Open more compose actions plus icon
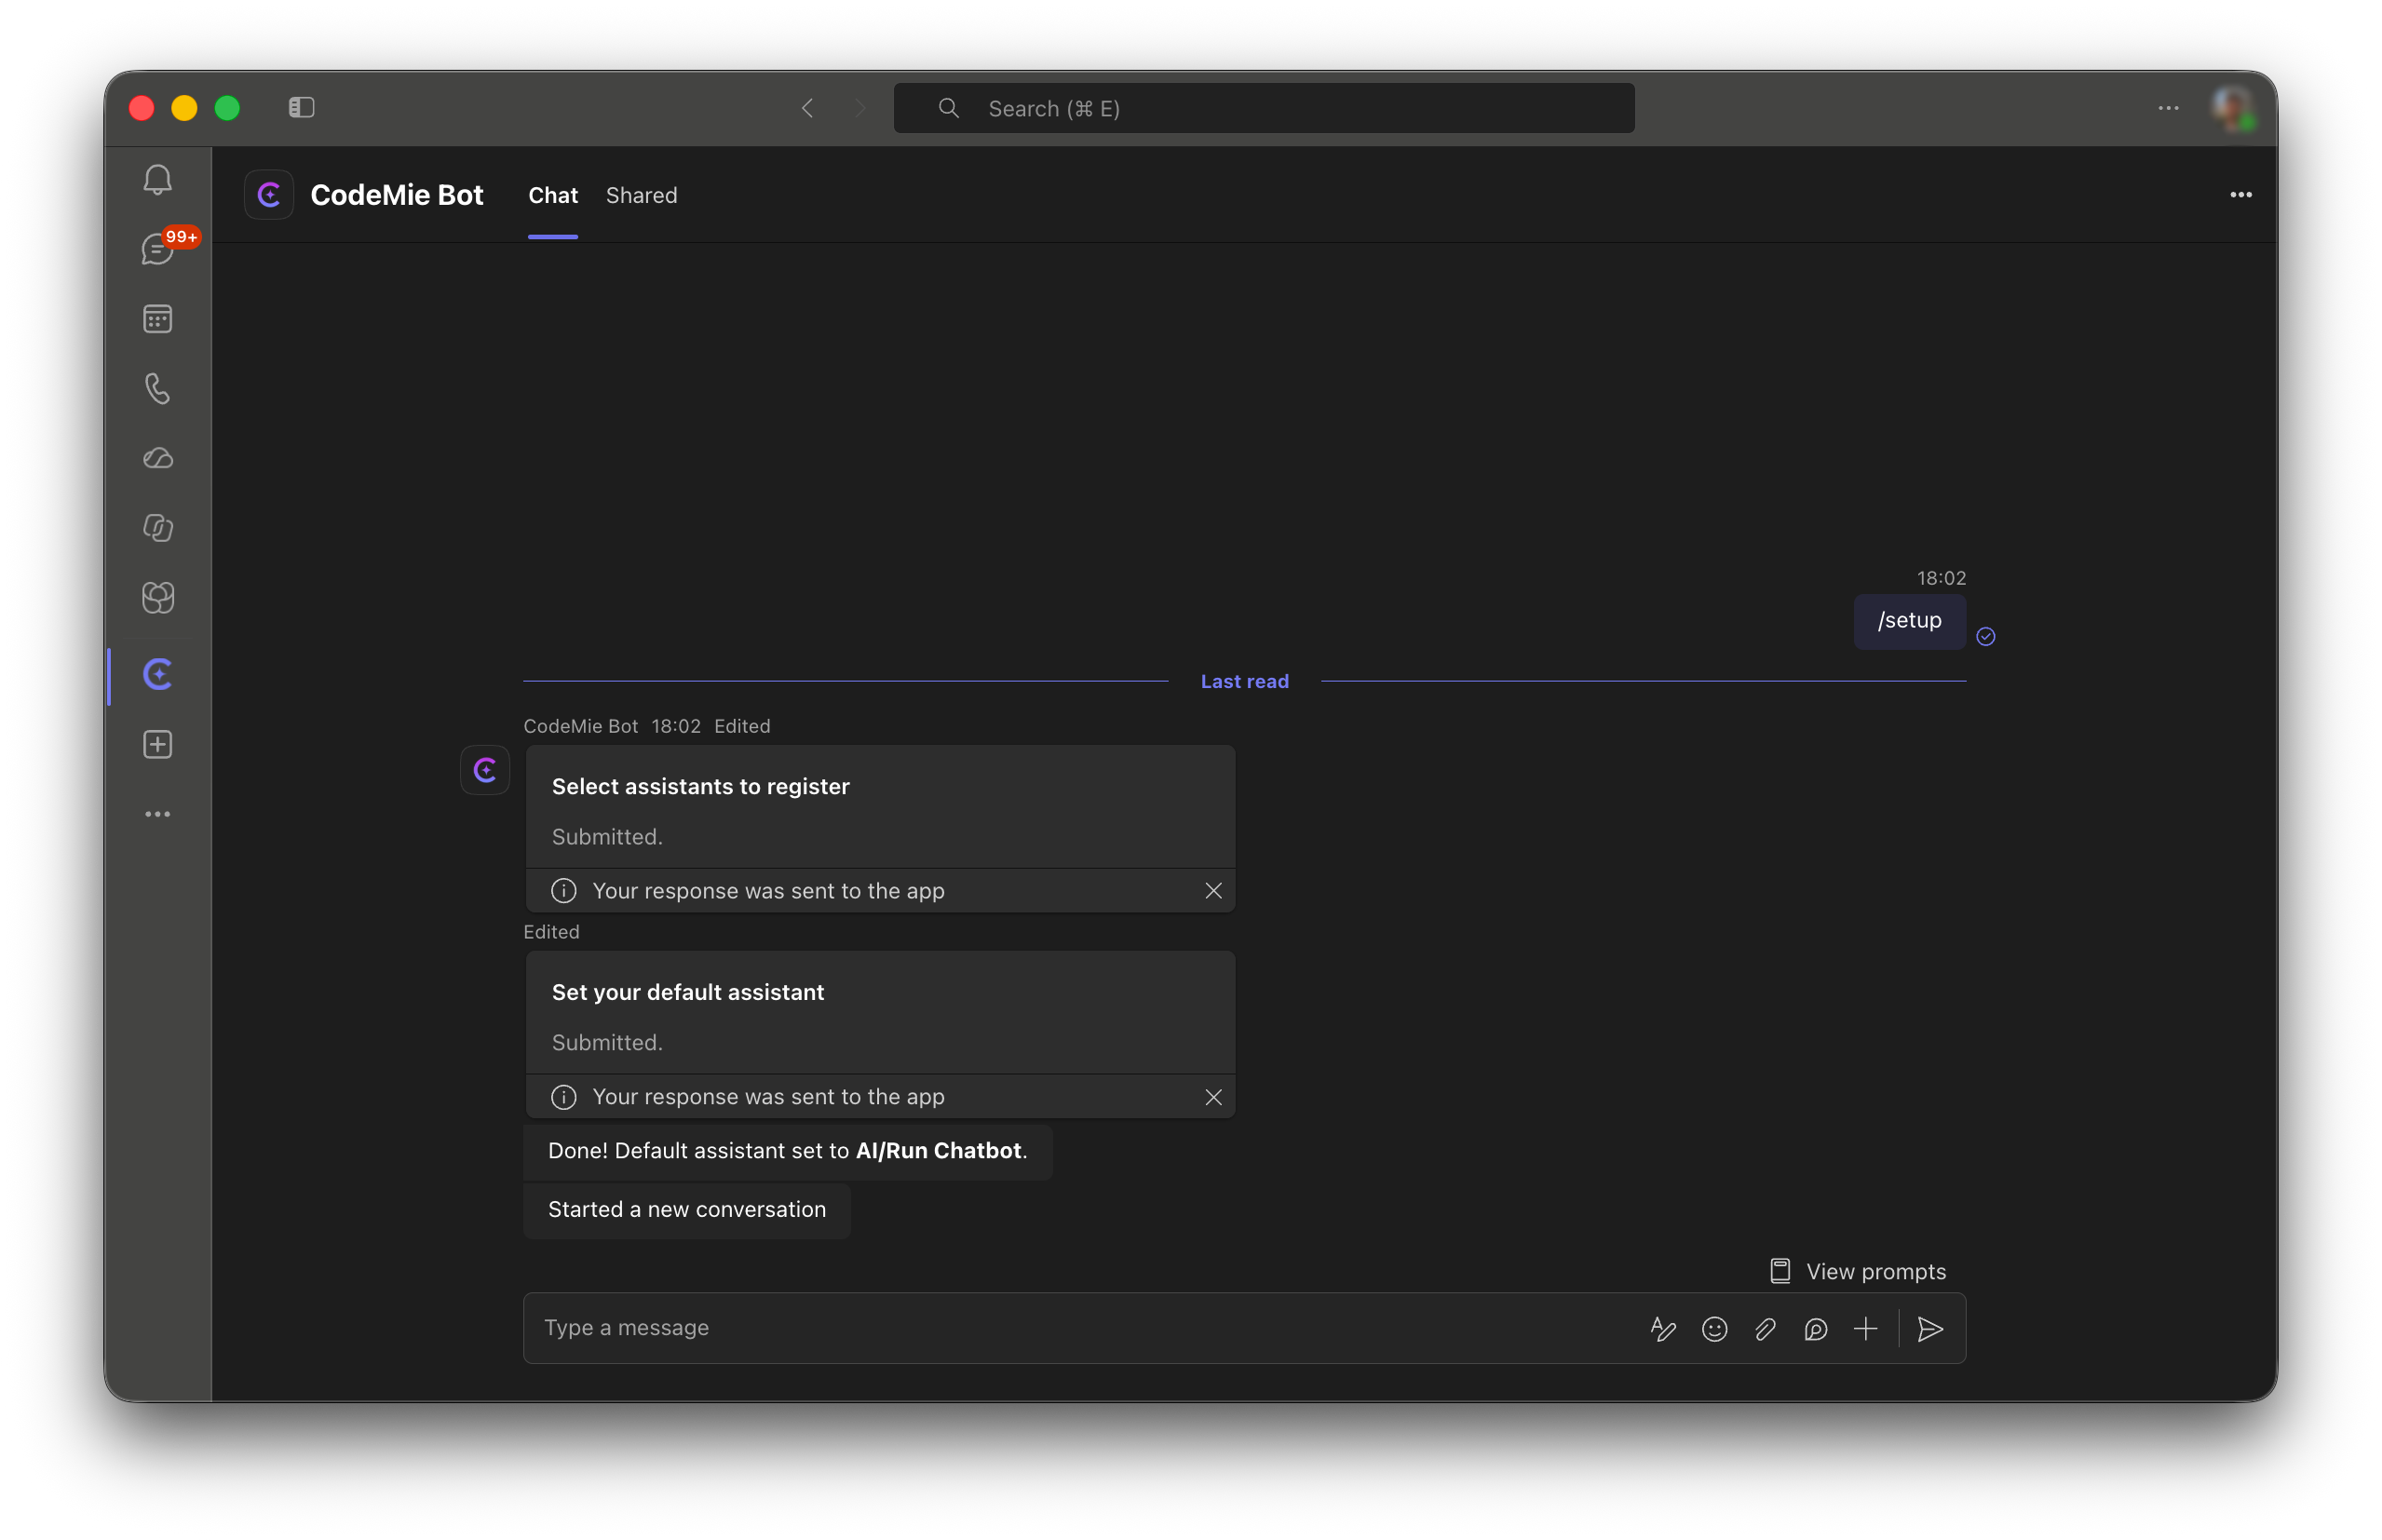This screenshot has height=1540, width=2382. tap(1865, 1328)
